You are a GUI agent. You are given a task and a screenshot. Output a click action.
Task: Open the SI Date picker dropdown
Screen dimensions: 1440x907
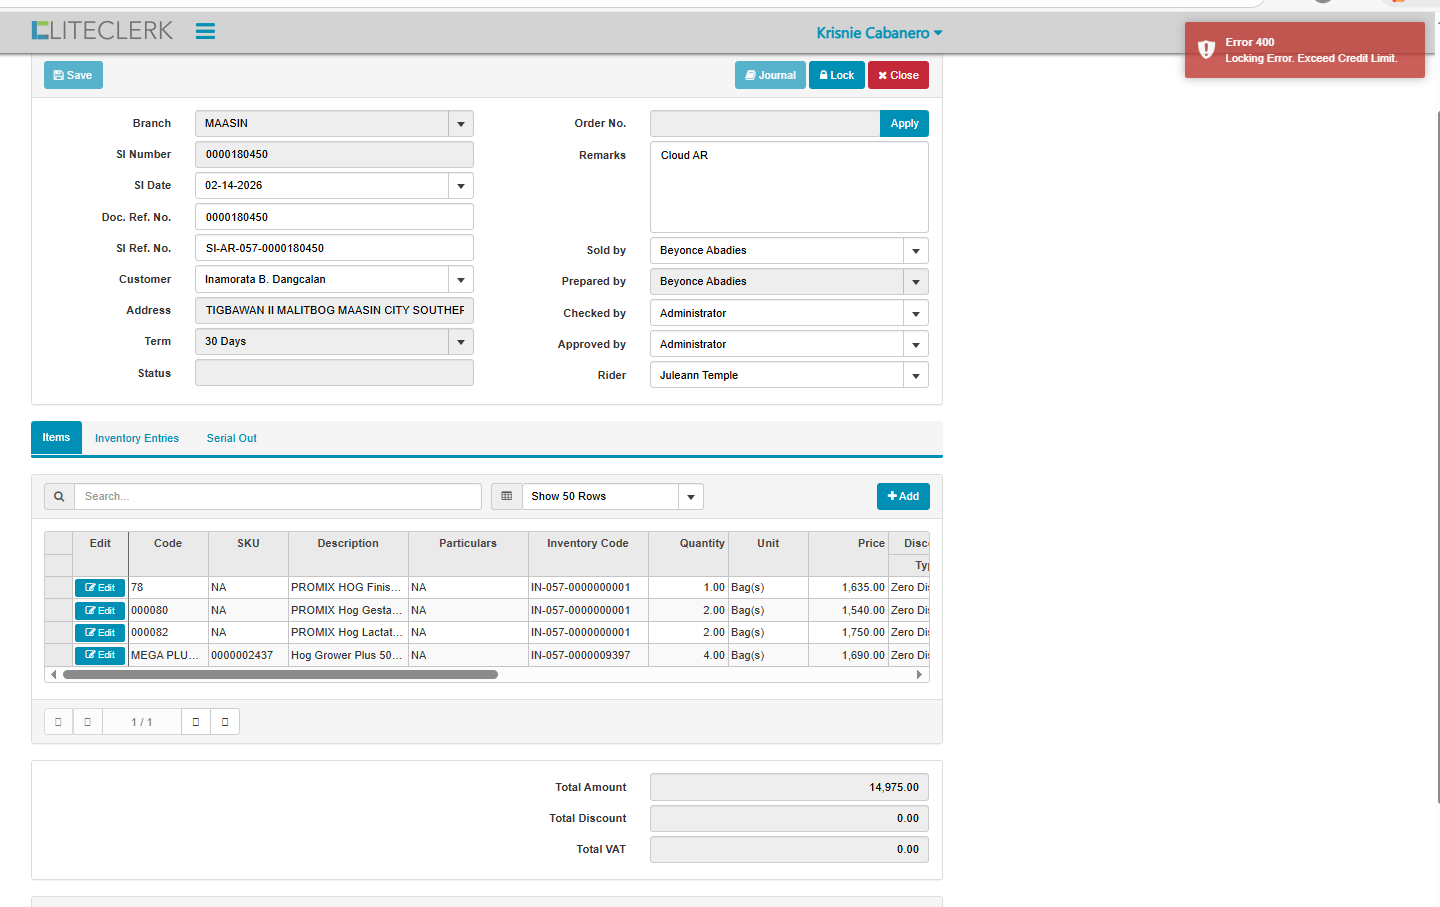[x=461, y=186]
